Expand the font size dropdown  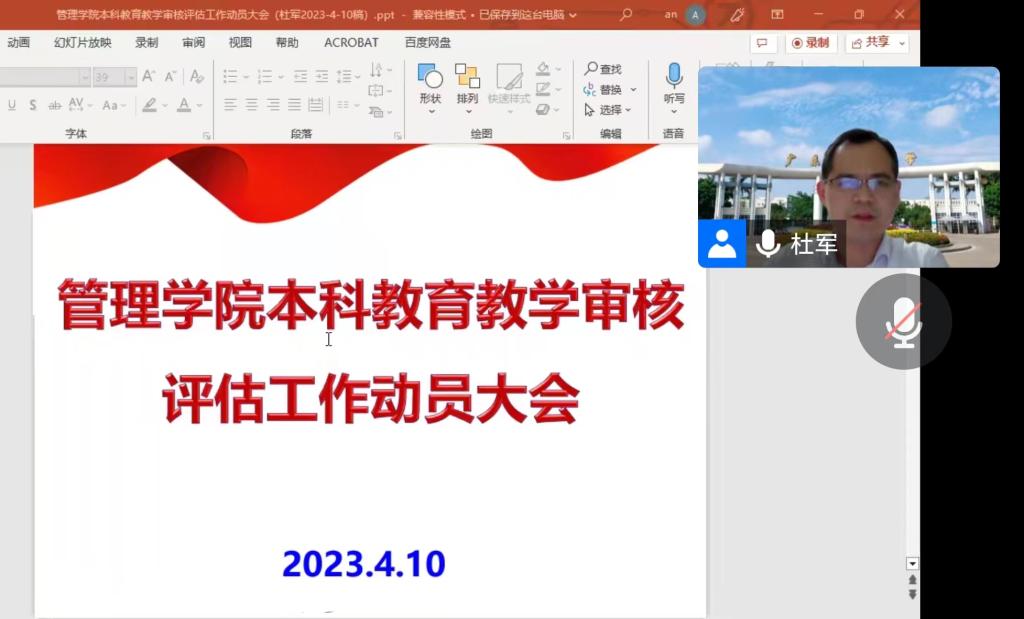(x=130, y=77)
